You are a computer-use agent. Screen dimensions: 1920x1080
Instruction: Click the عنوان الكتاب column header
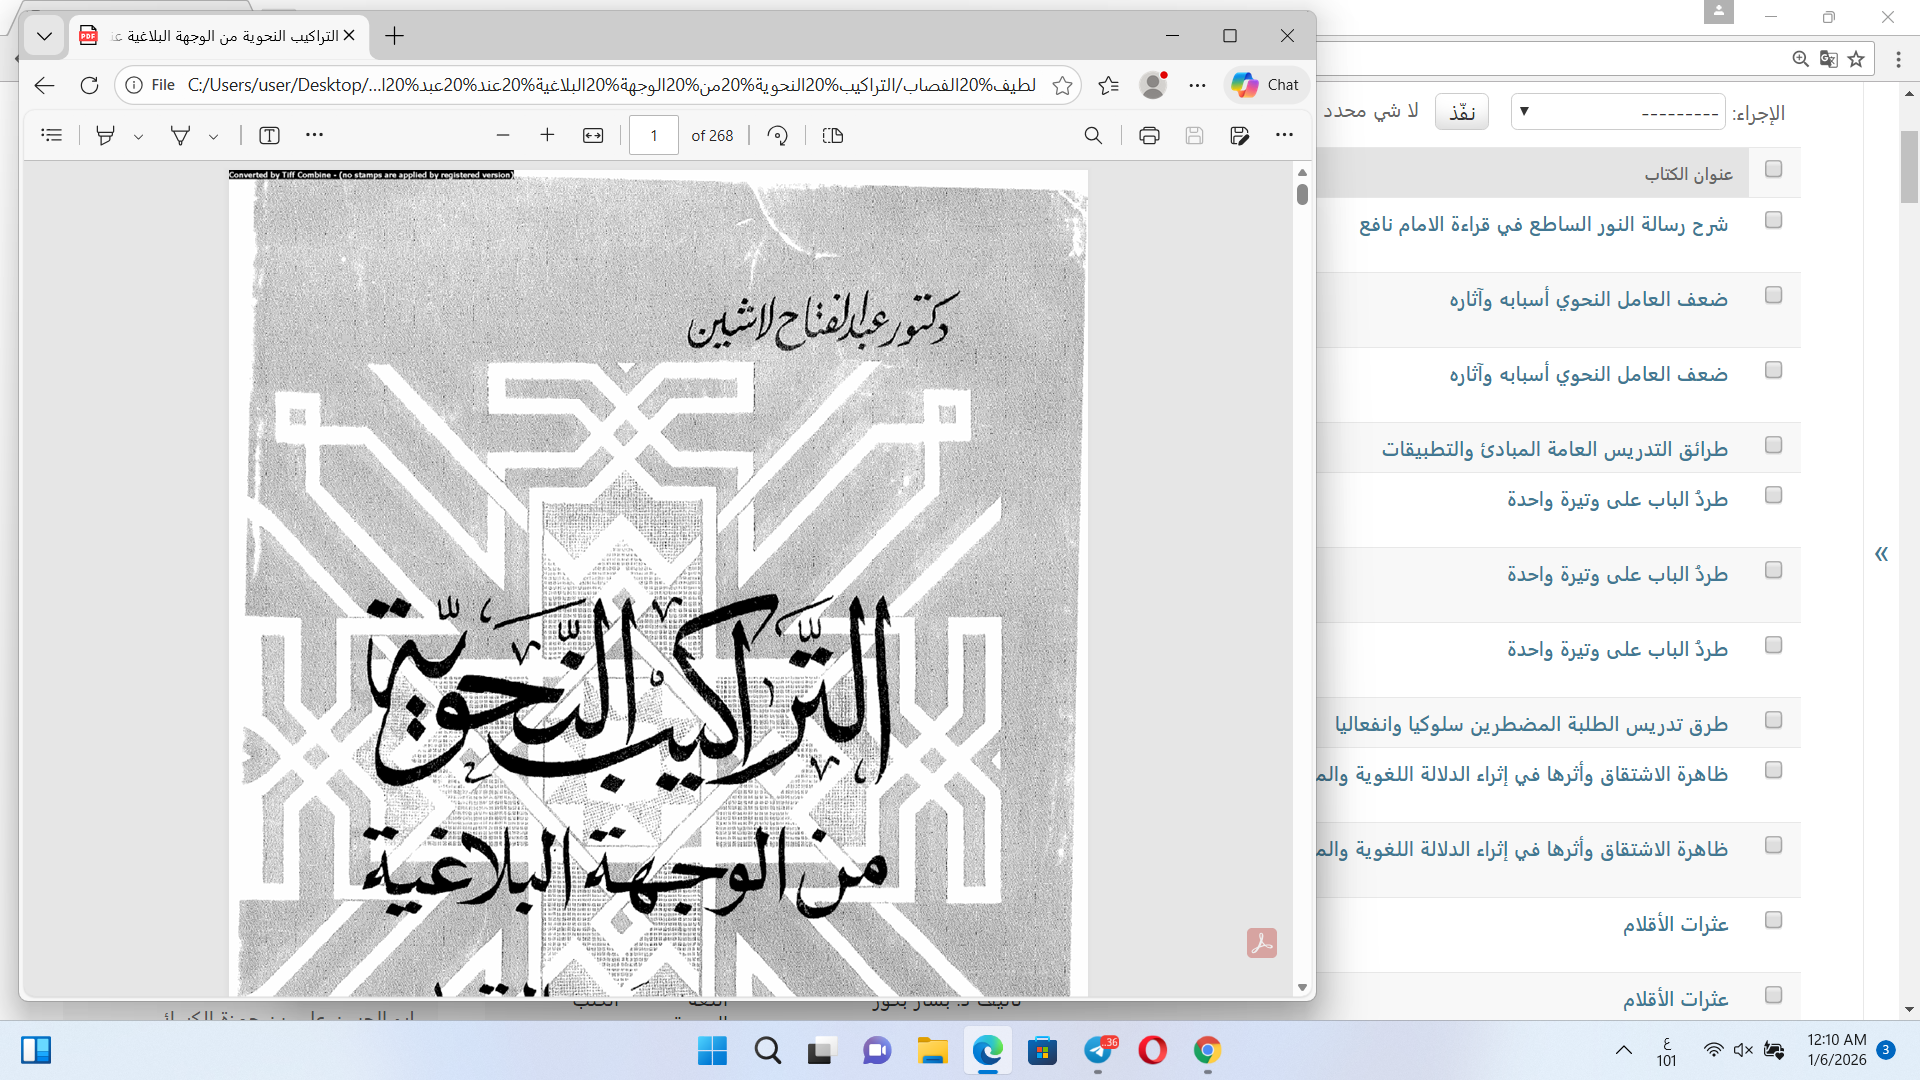(x=1689, y=174)
